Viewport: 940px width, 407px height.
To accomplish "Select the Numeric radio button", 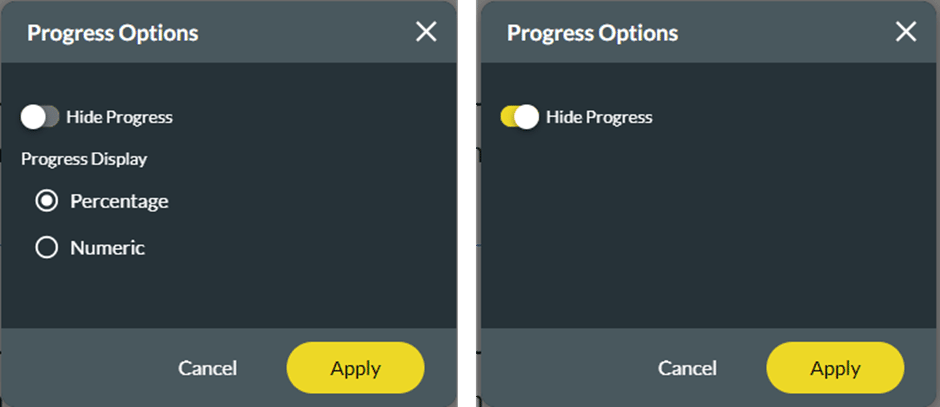I will point(46,248).
